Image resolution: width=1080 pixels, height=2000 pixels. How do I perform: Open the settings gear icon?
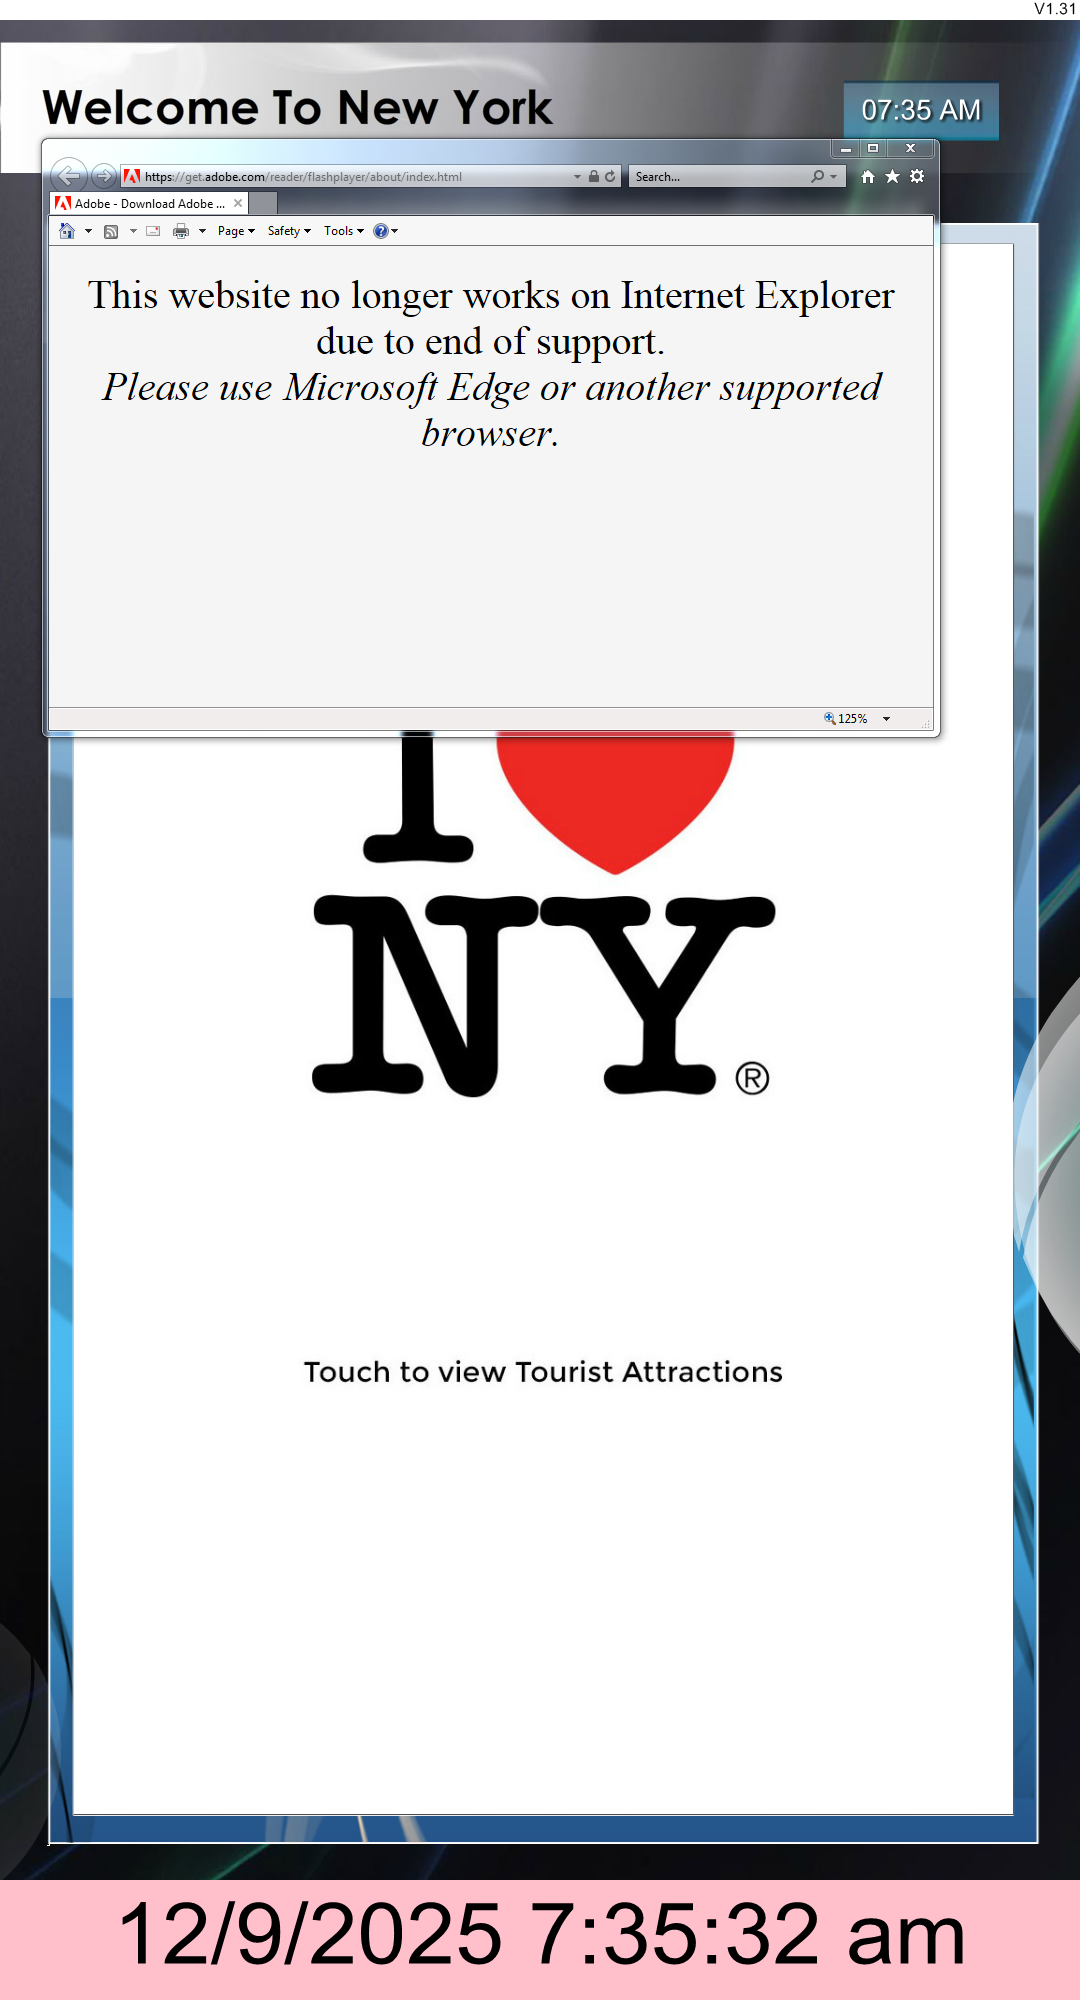click(917, 177)
